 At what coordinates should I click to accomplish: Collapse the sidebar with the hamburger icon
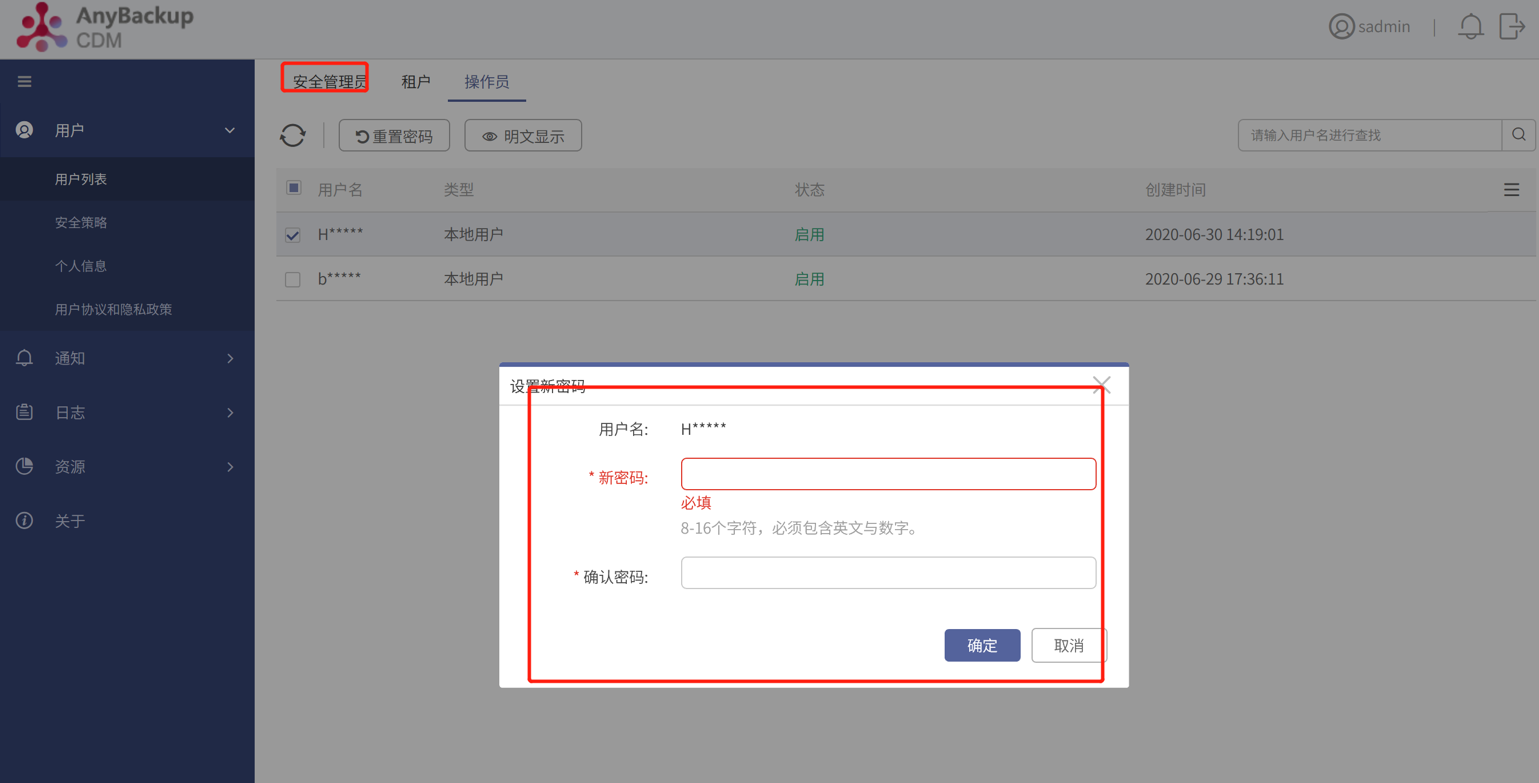click(24, 81)
